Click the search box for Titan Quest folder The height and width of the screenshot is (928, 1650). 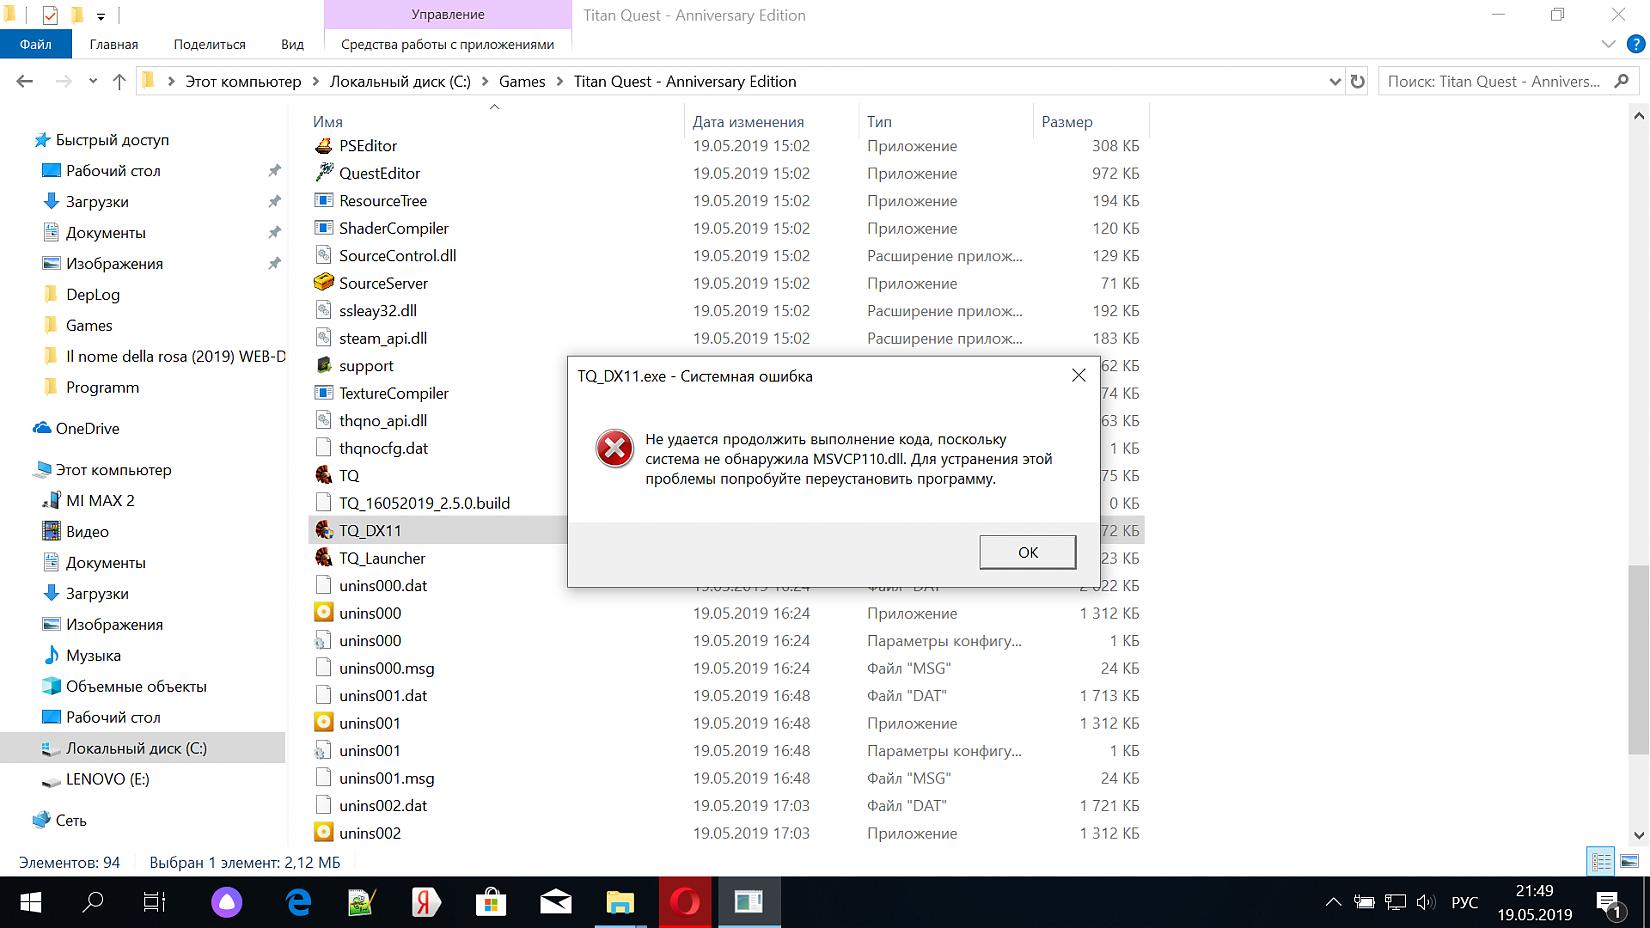[x=1508, y=82]
